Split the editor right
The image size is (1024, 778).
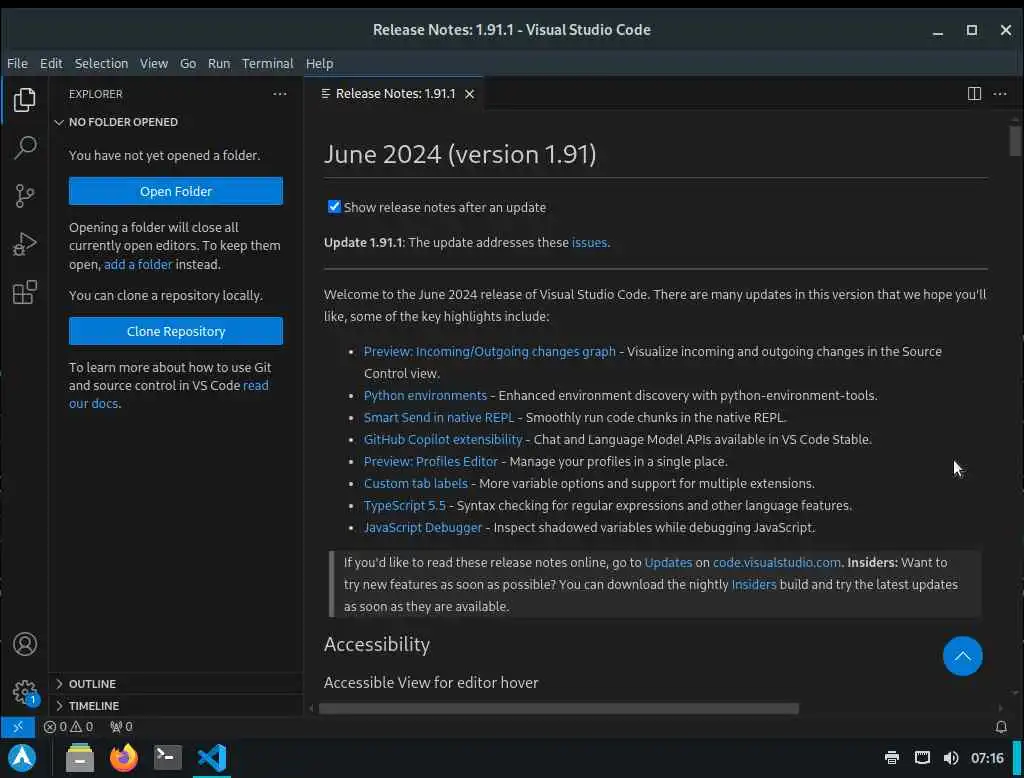click(974, 93)
